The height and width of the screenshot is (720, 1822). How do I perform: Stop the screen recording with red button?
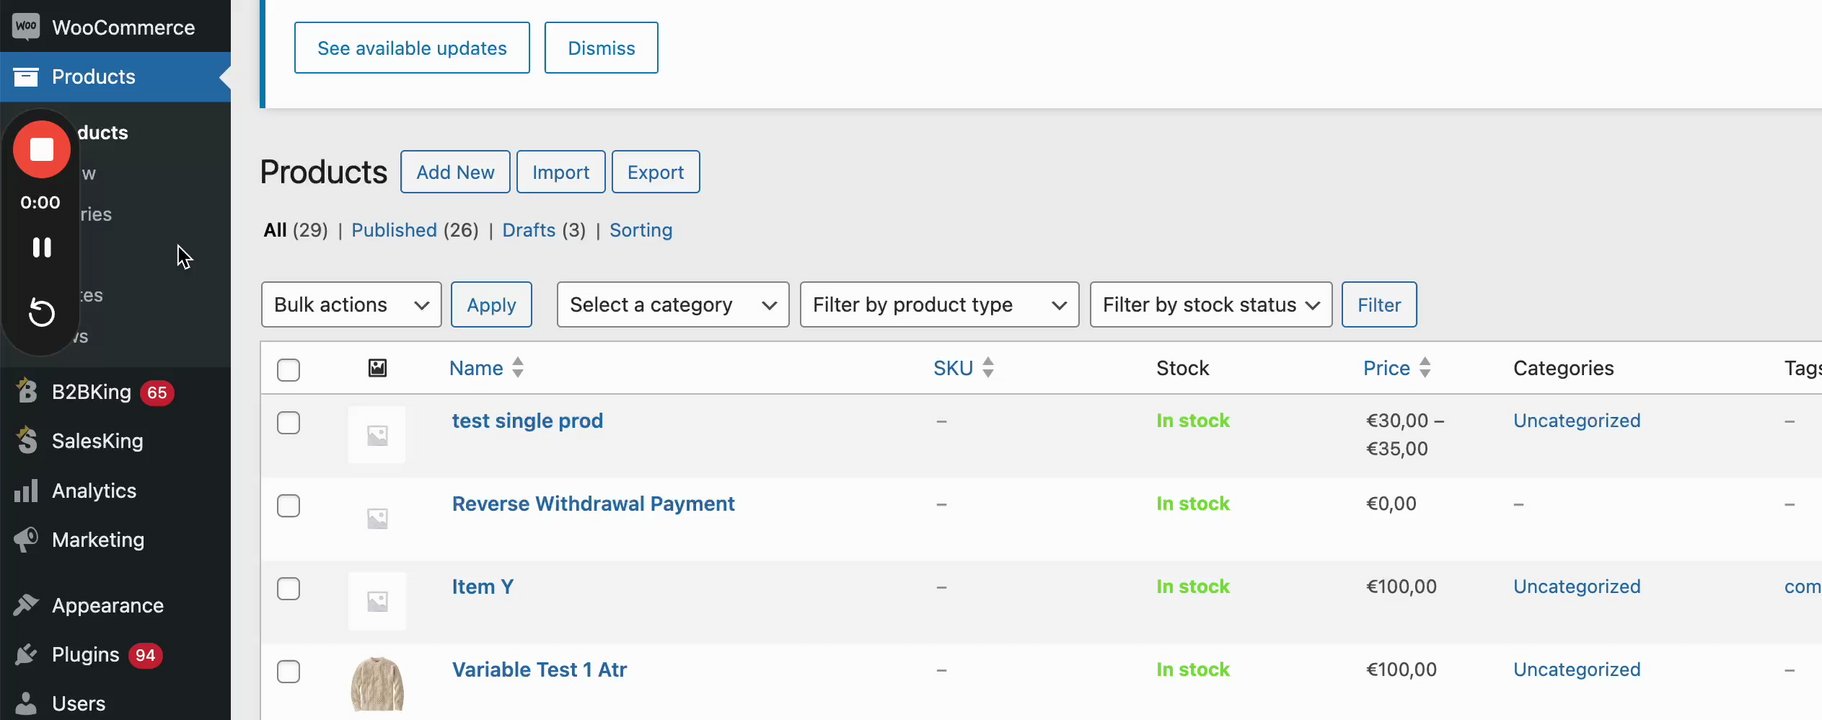[x=41, y=149]
